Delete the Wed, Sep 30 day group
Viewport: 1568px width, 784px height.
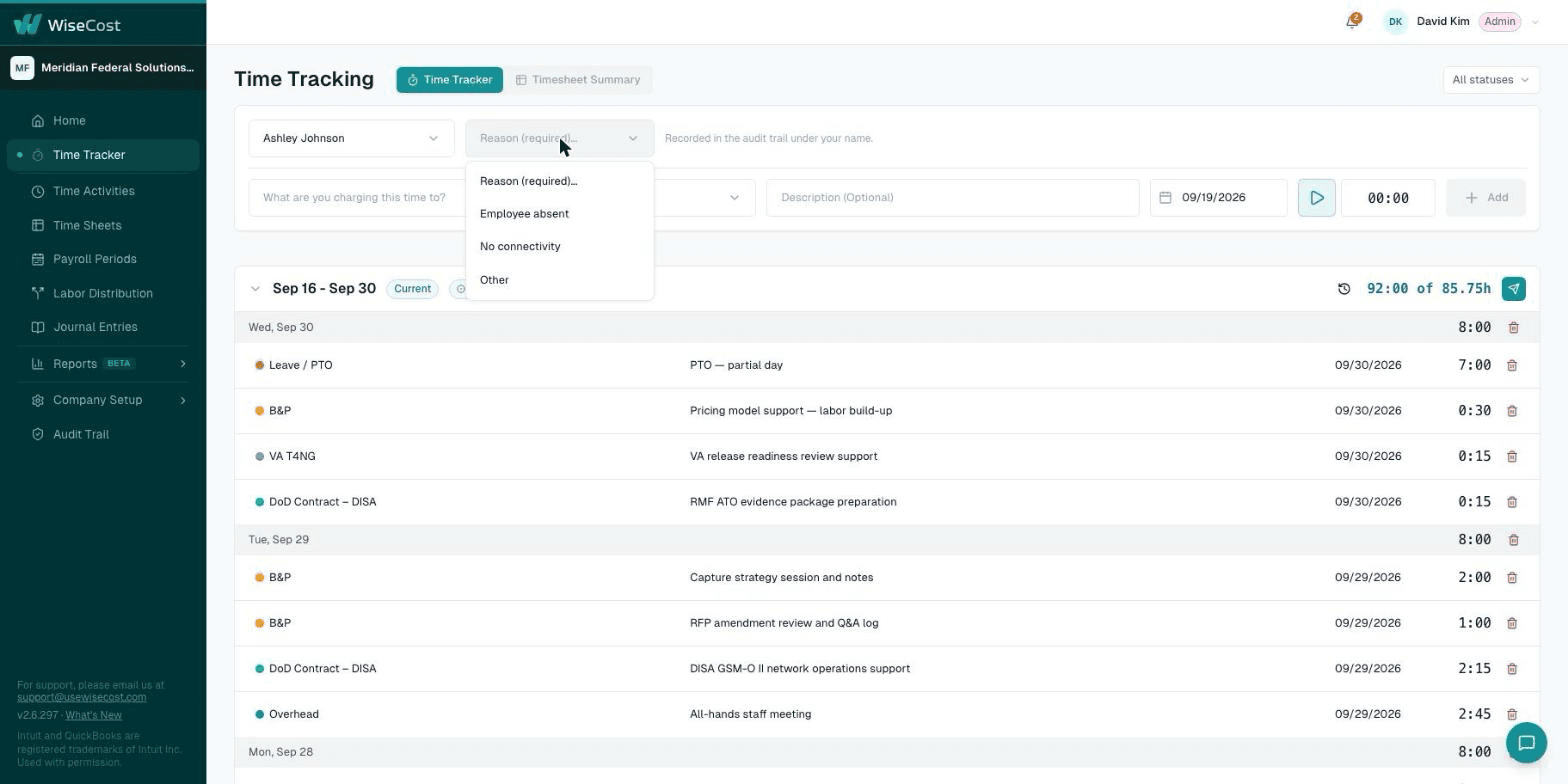(1513, 327)
